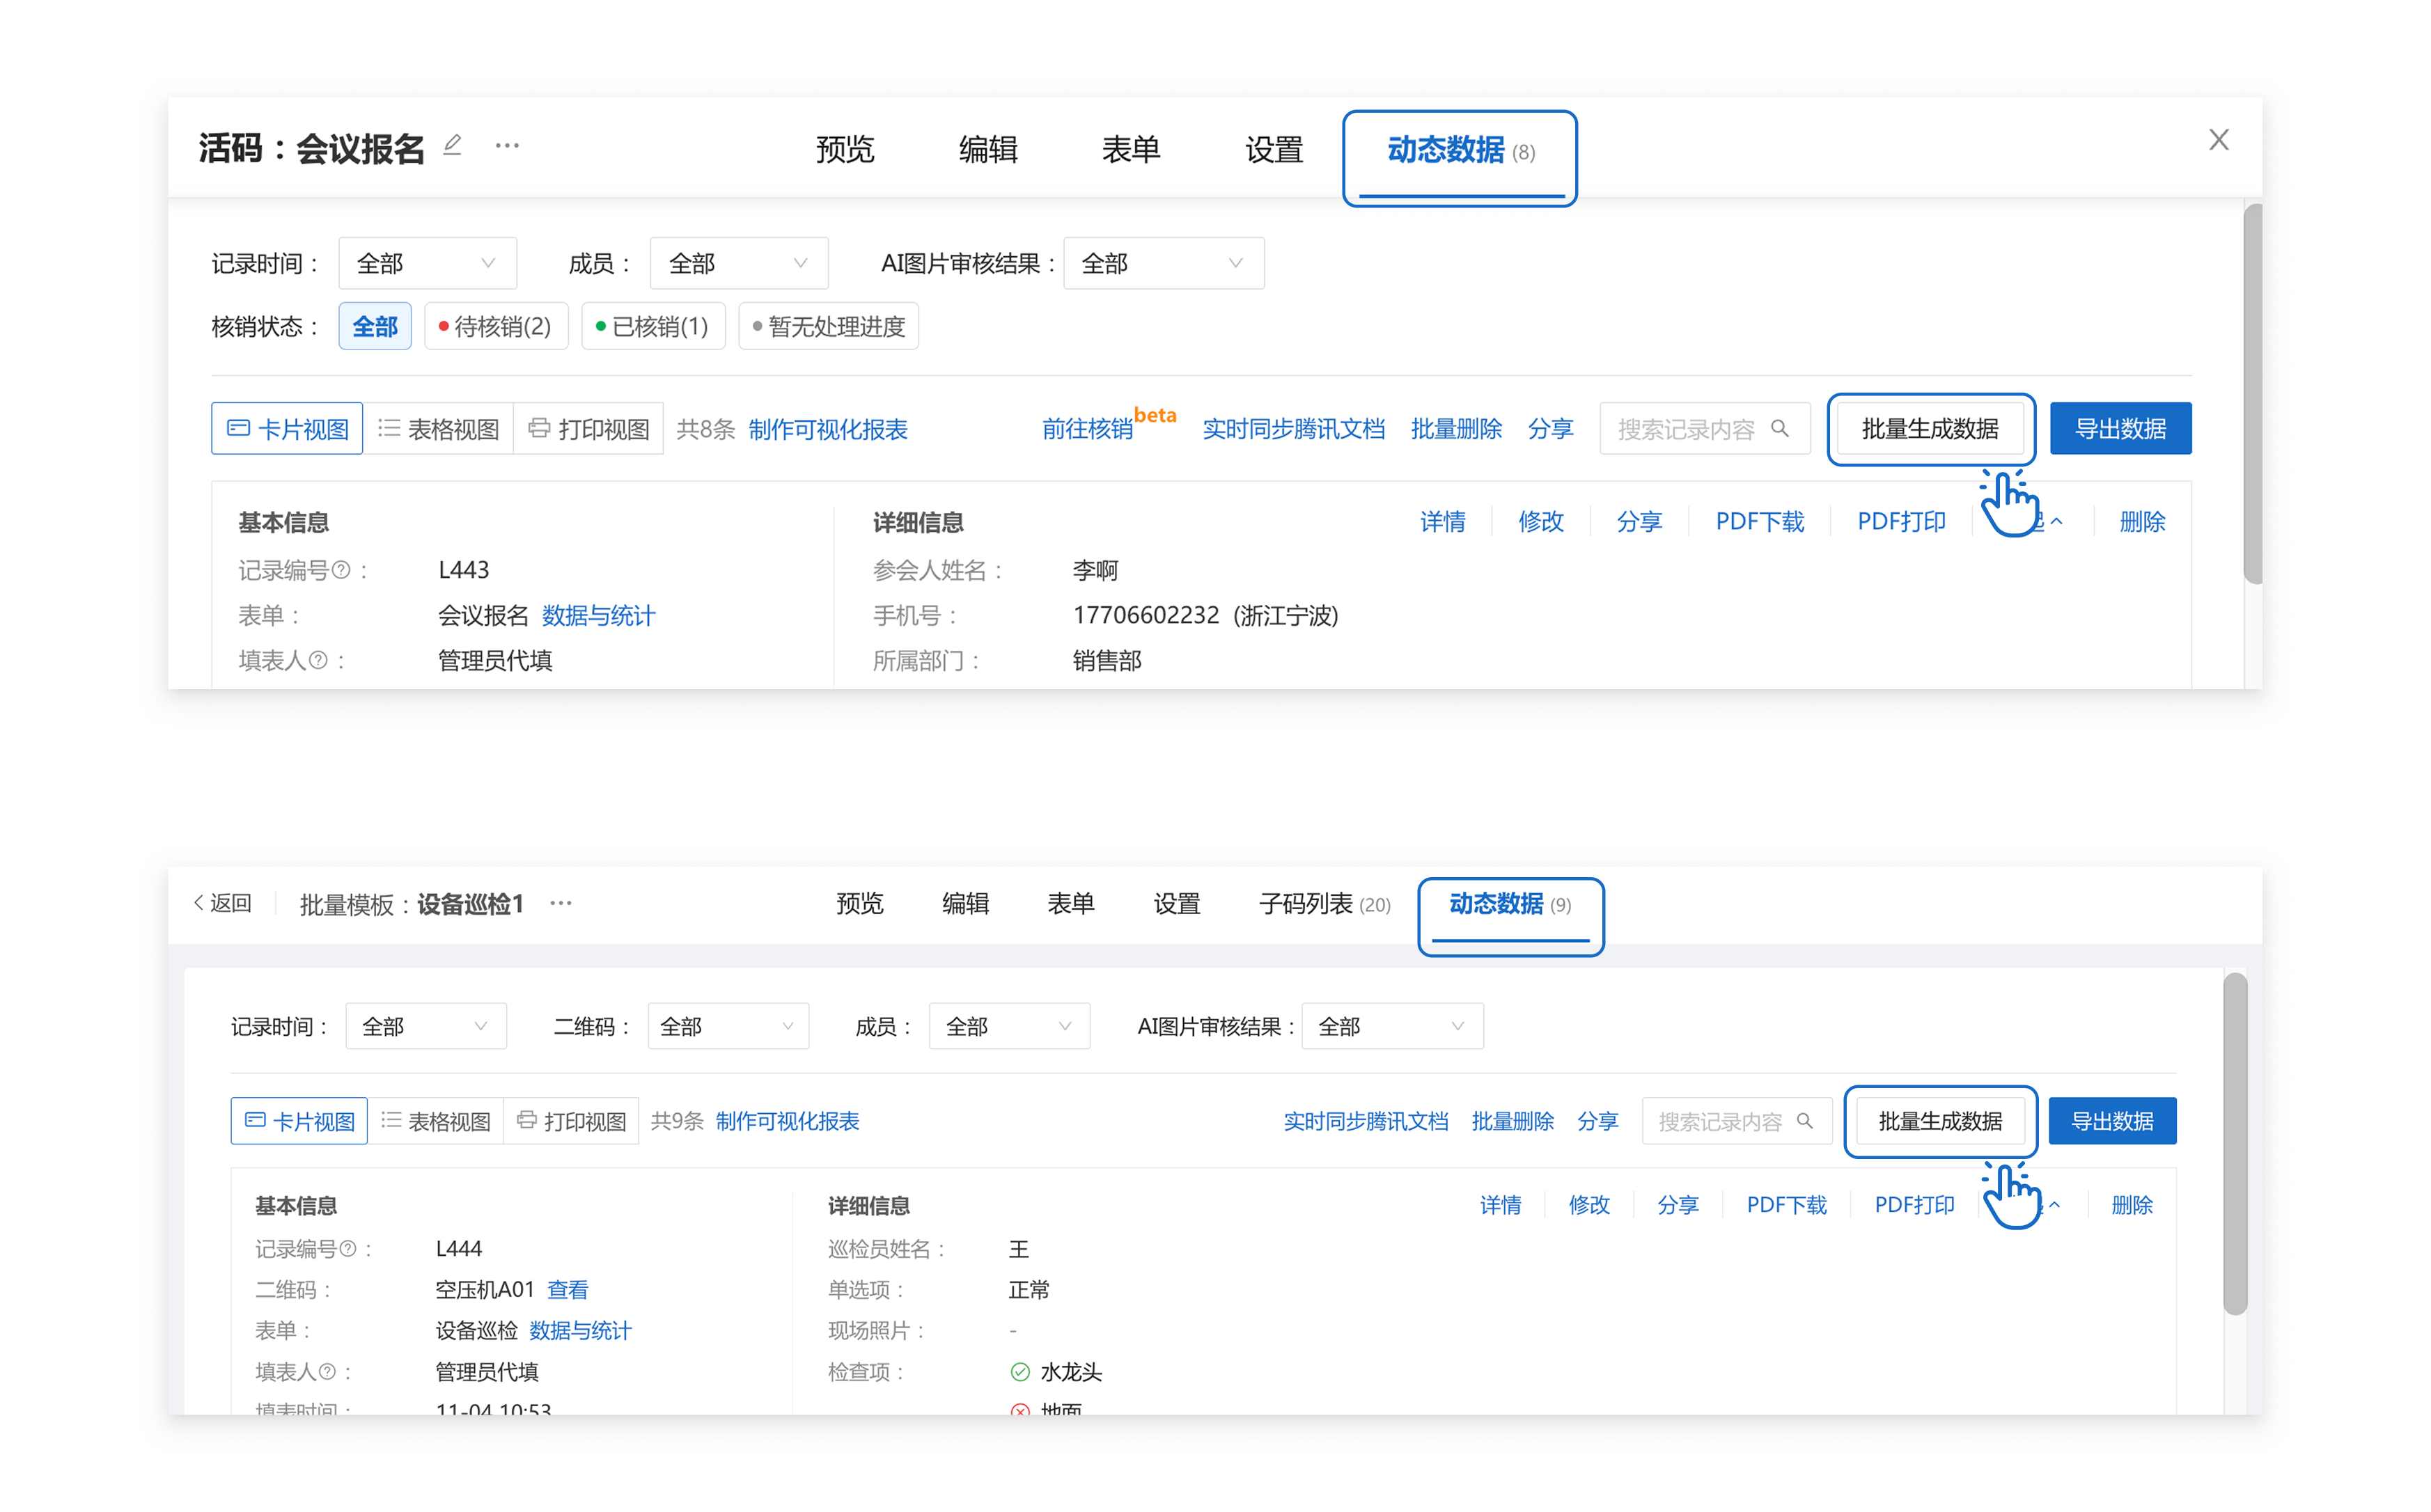Click the top panel's 导出数据 button
The image size is (2431, 1512).
point(2120,429)
